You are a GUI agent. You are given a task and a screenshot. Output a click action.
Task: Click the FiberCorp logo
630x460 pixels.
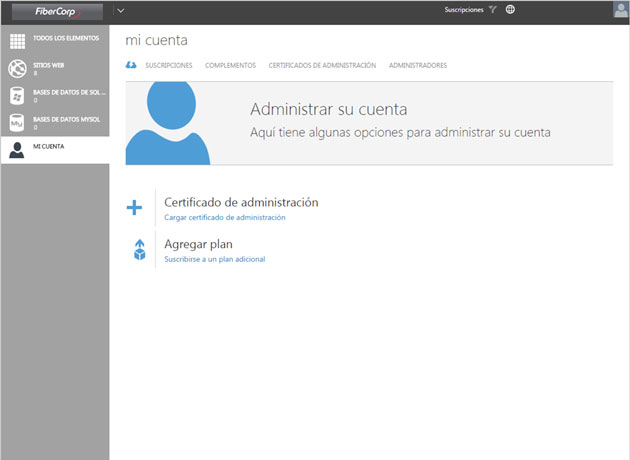coord(54,11)
